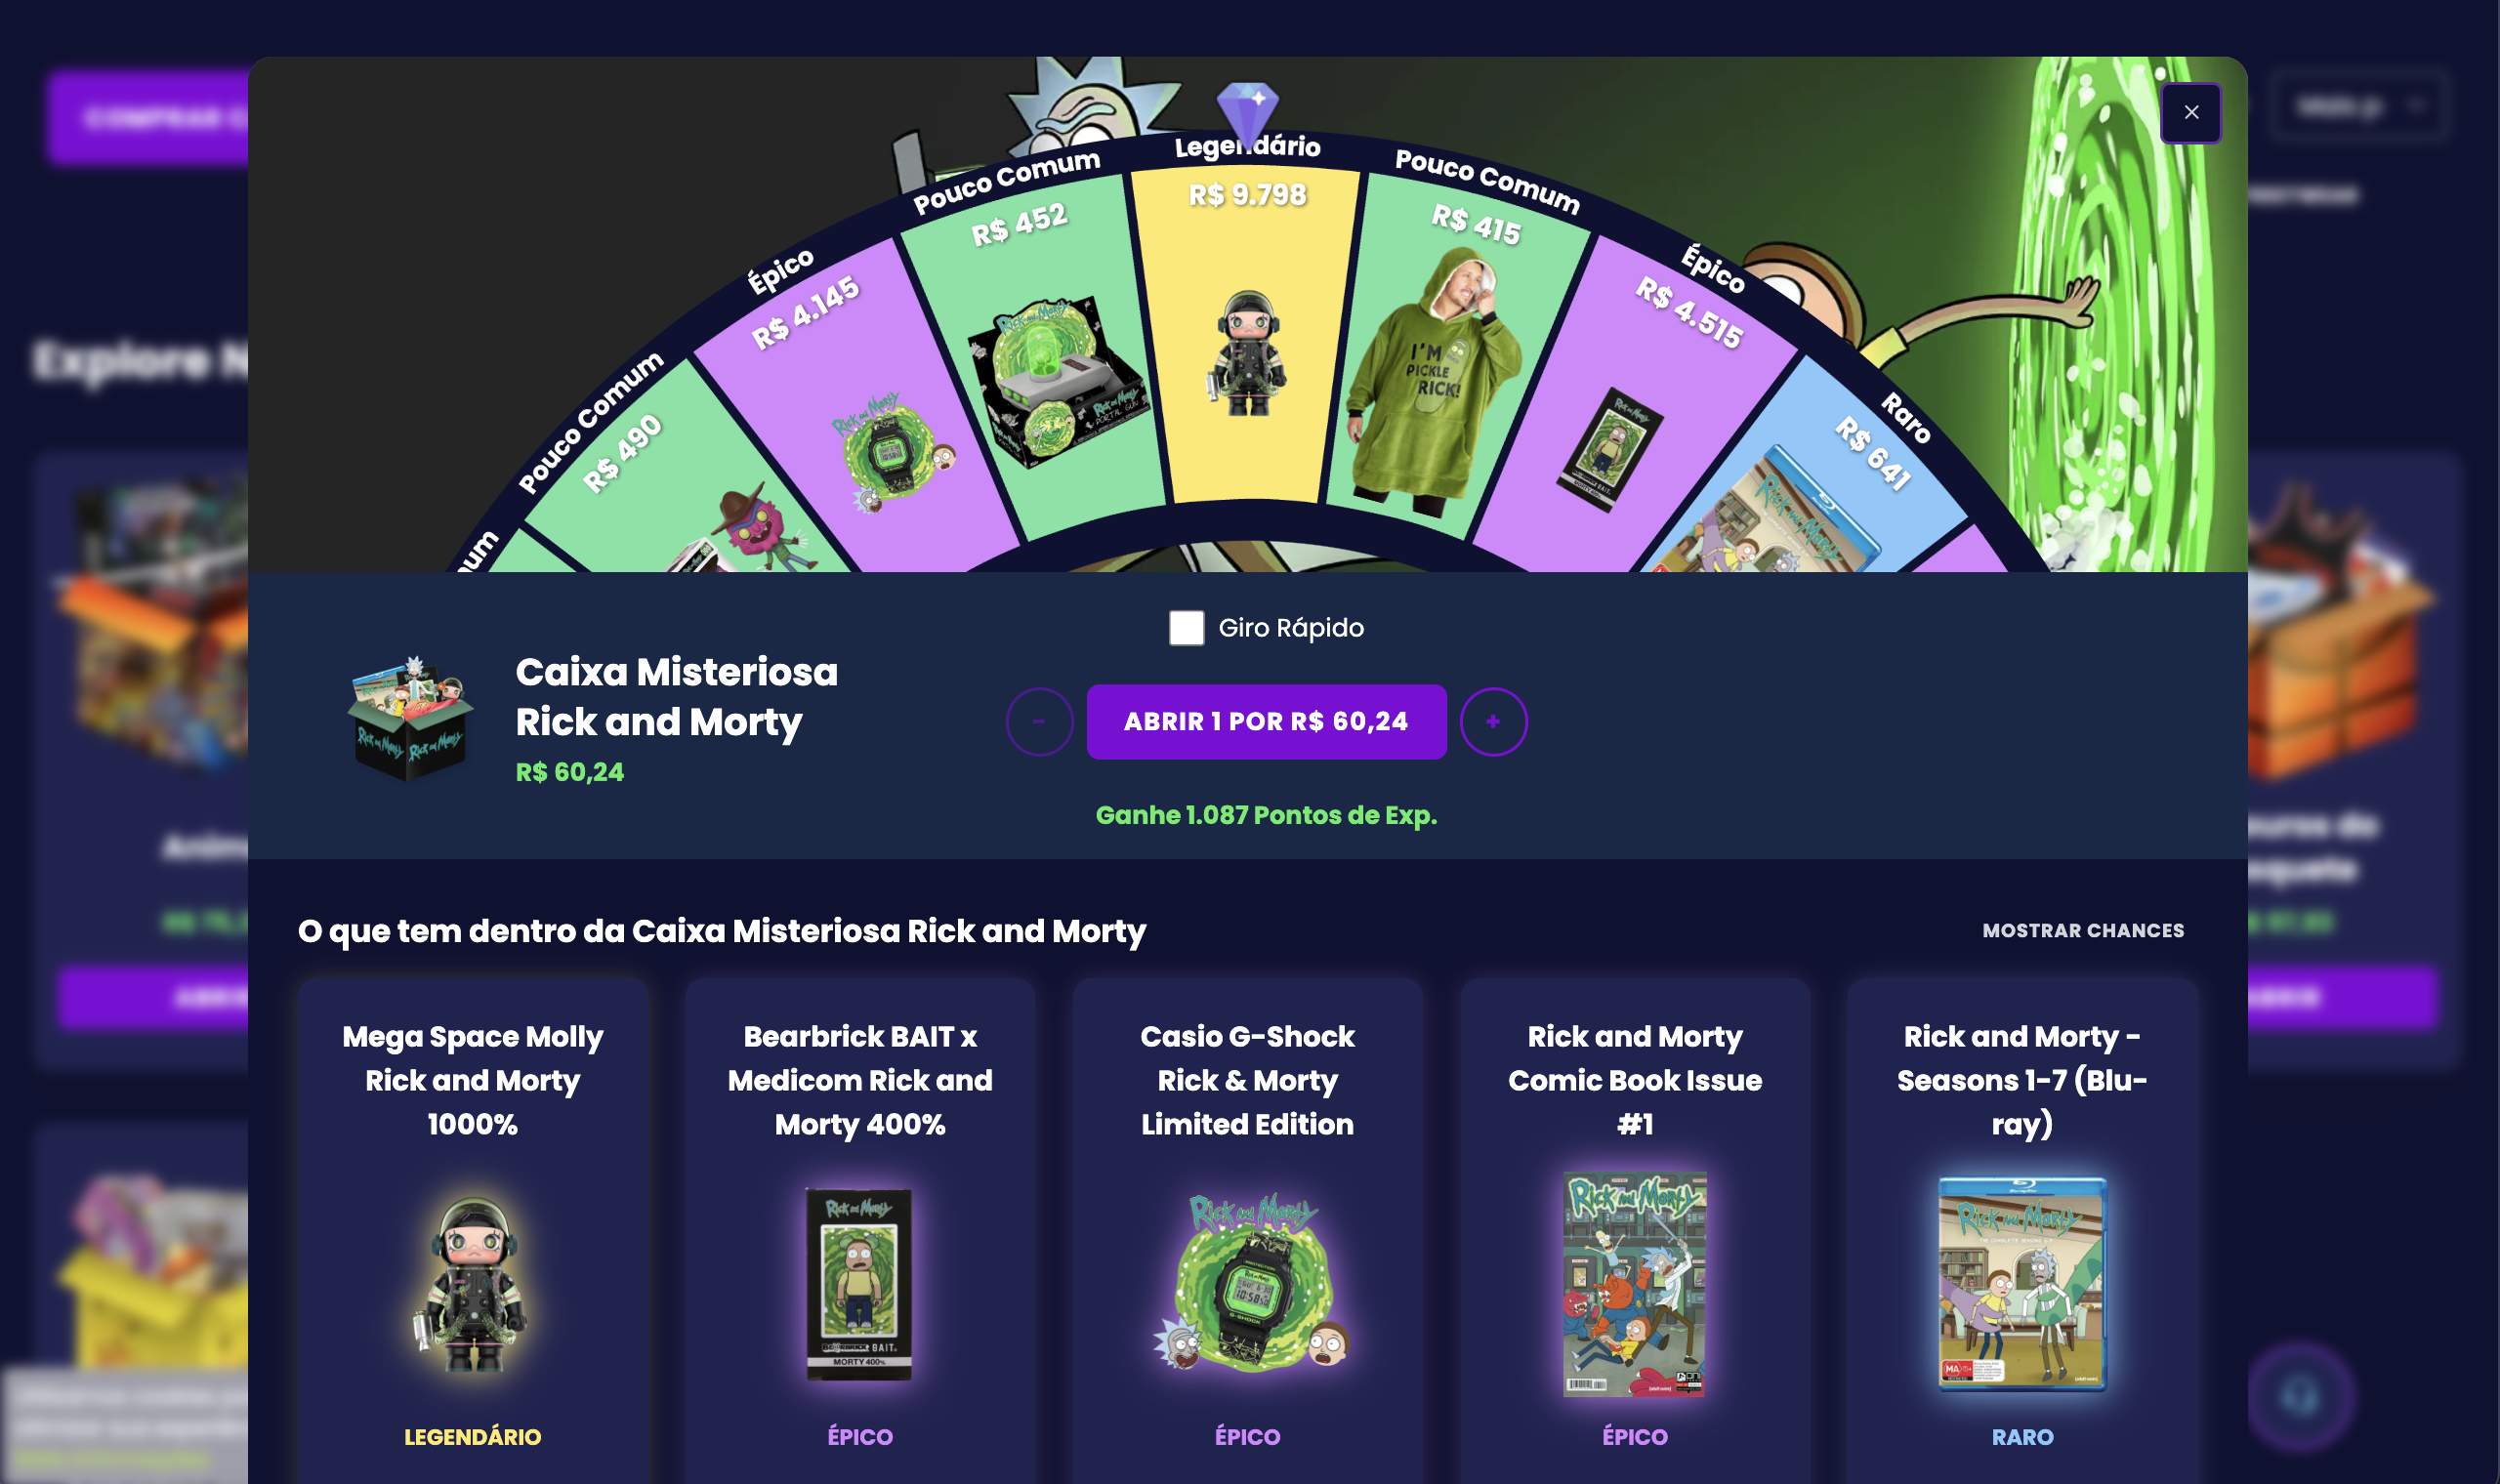Increase box quantity with plus button

(1493, 721)
